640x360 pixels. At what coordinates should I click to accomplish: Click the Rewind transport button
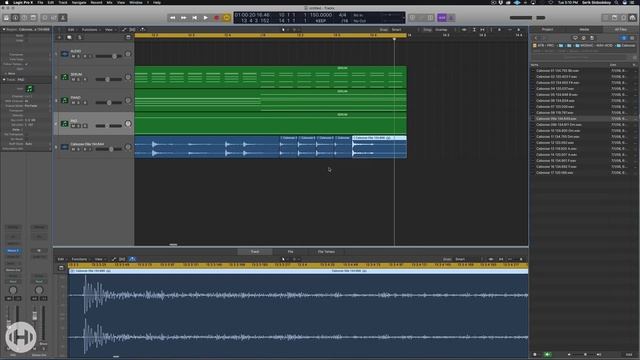click(173, 18)
